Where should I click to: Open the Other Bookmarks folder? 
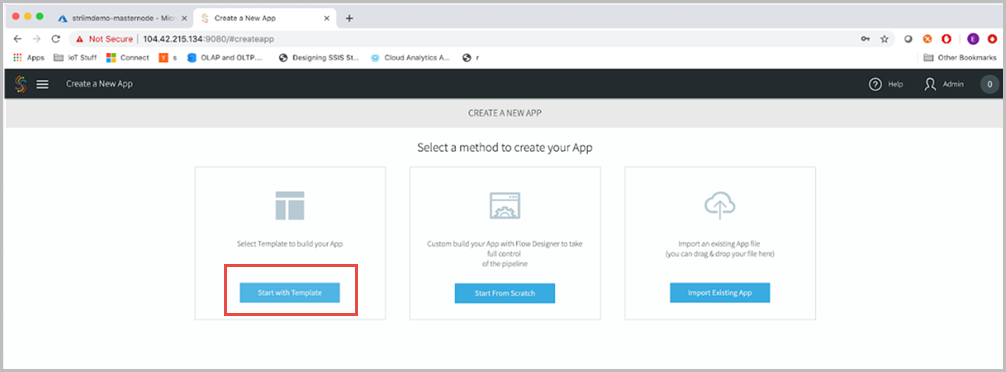960,58
